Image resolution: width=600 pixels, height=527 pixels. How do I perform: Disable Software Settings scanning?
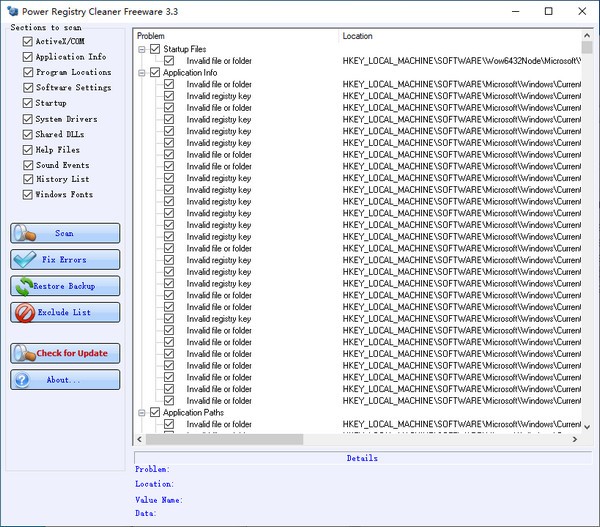pyautogui.click(x=28, y=88)
